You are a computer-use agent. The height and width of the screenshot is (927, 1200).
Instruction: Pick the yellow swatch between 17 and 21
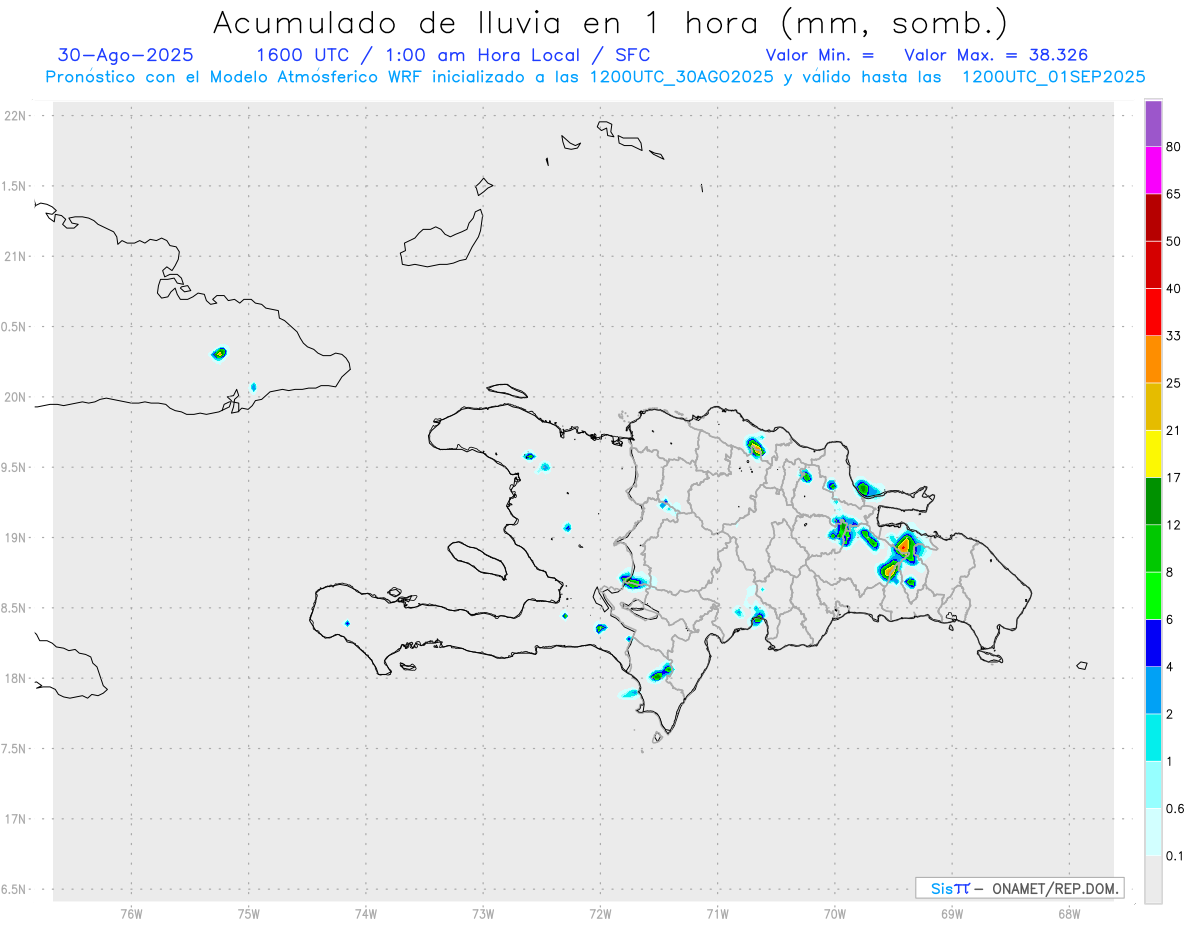tap(1153, 454)
